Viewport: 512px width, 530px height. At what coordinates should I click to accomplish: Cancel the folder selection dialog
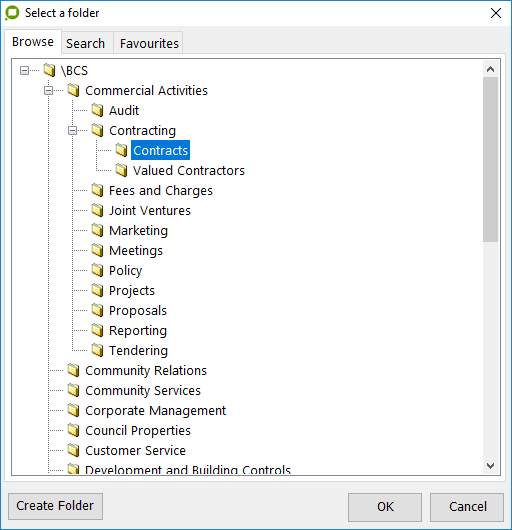coord(467,507)
